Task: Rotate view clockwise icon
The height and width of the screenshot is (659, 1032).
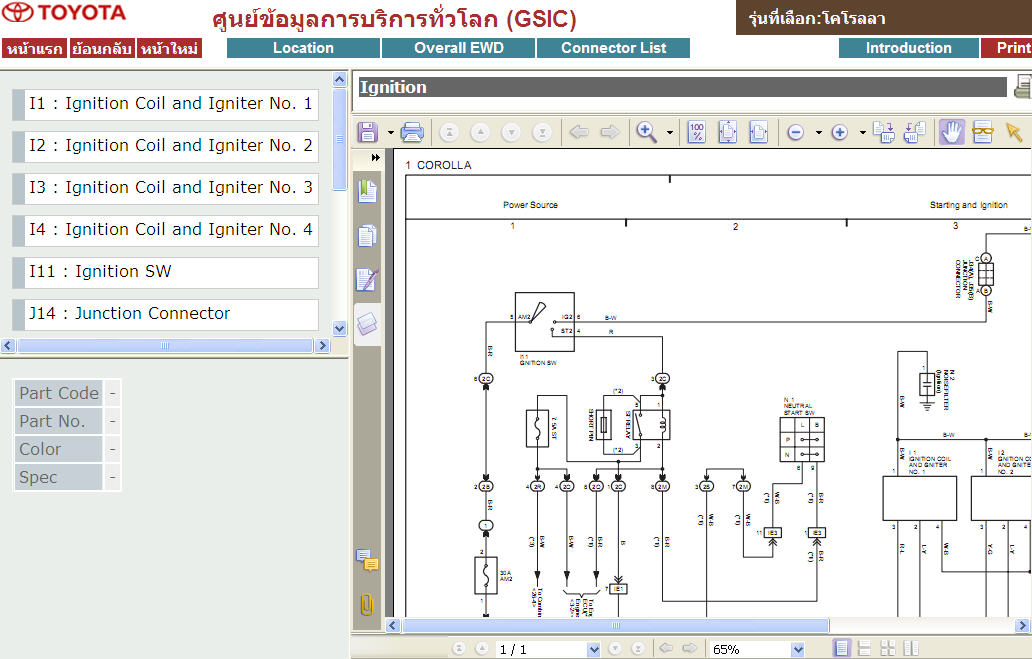Action: [883, 132]
